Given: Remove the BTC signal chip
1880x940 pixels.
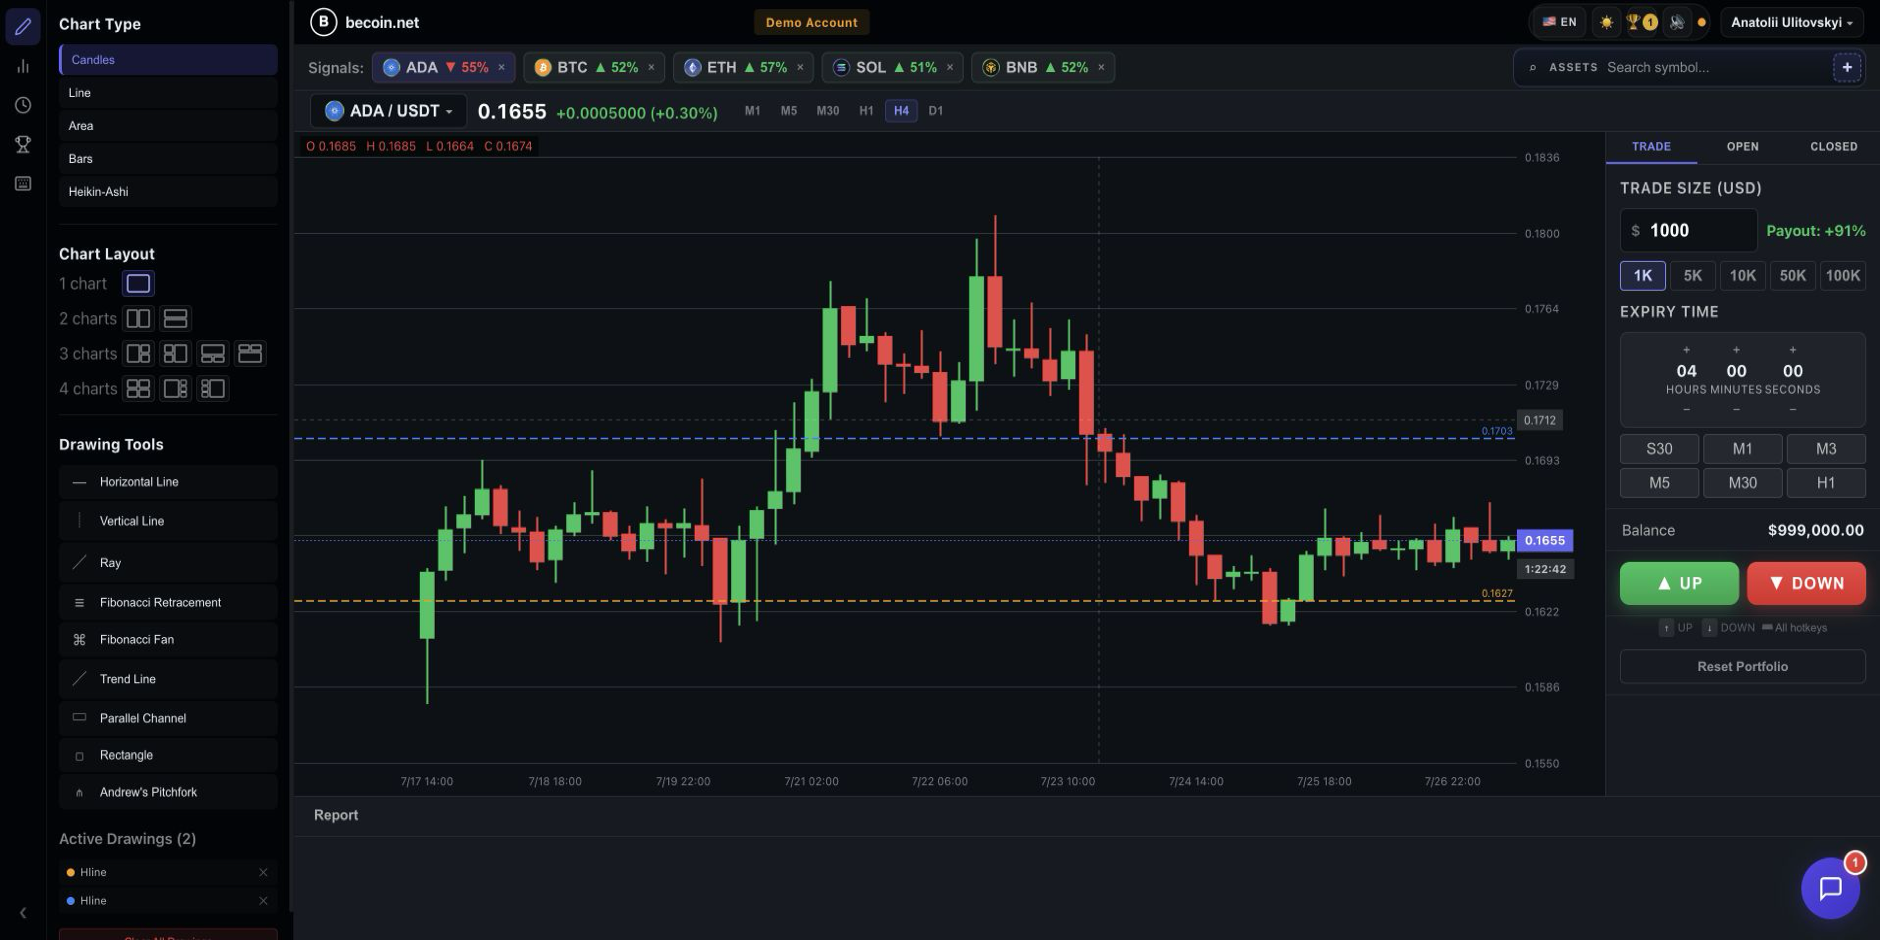Looking at the screenshot, I should (x=651, y=67).
